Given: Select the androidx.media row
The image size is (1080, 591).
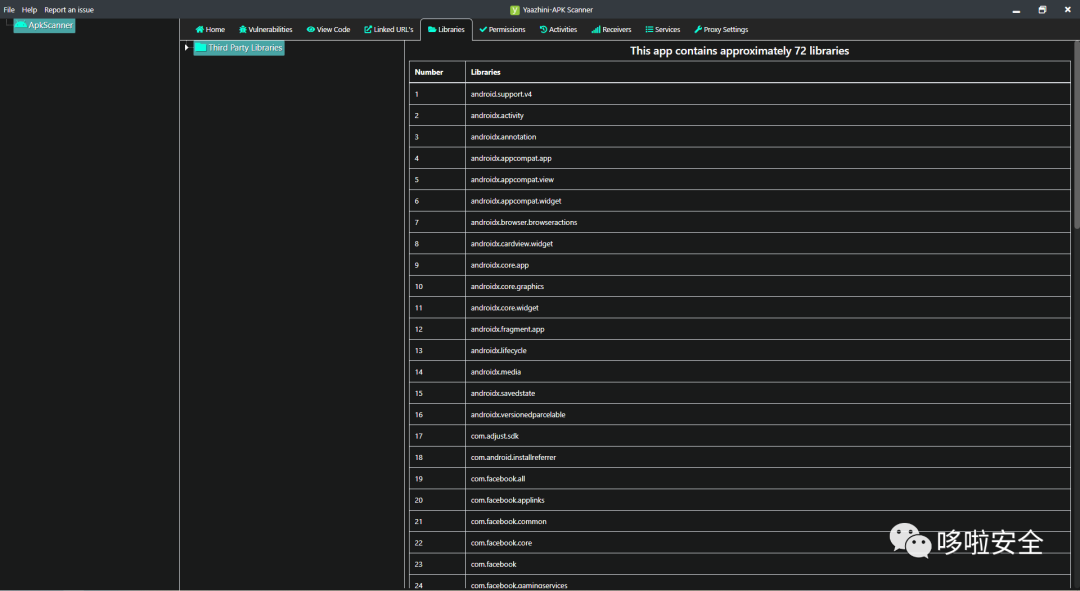Looking at the screenshot, I should 739,371.
